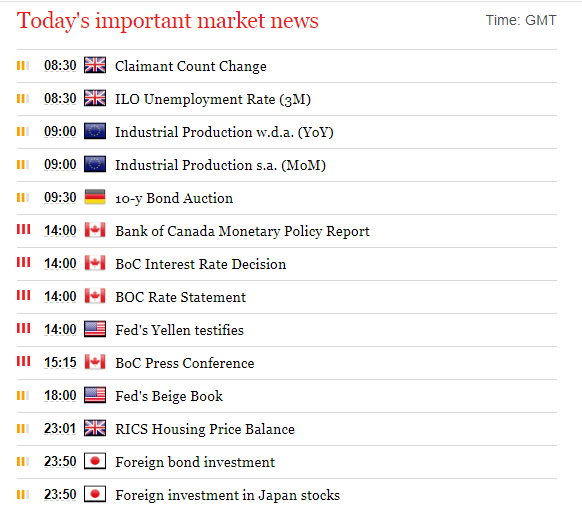
Task: Click the 14:00 time for Fed's Yellen testifies
Action: point(60,330)
